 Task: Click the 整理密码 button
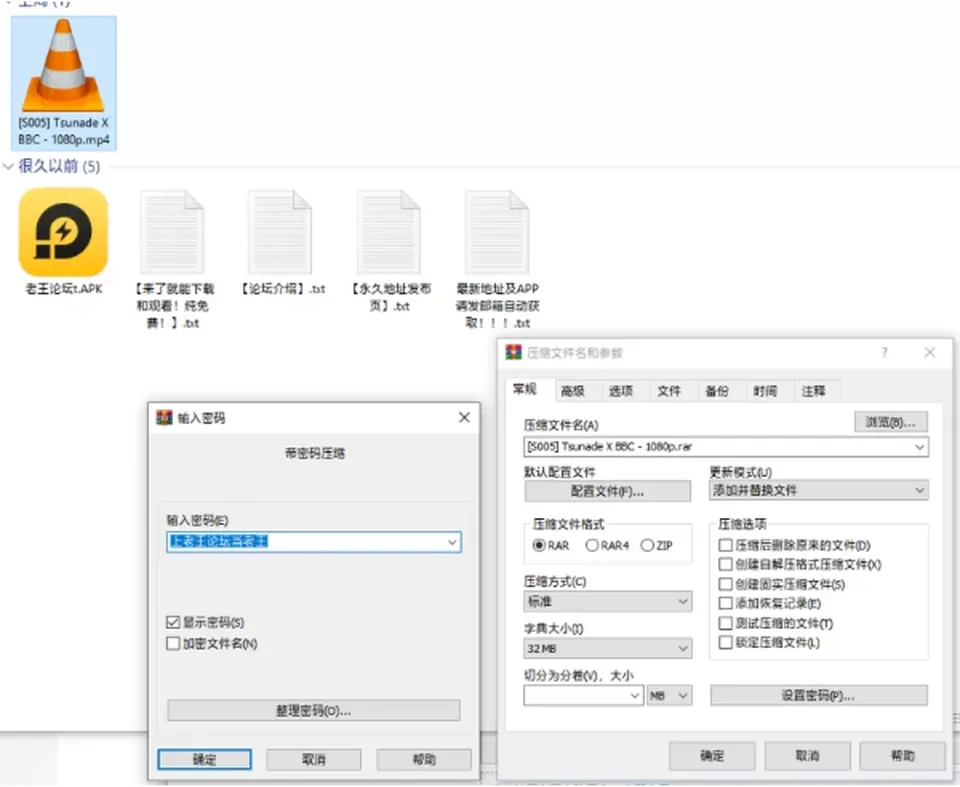click(x=313, y=711)
